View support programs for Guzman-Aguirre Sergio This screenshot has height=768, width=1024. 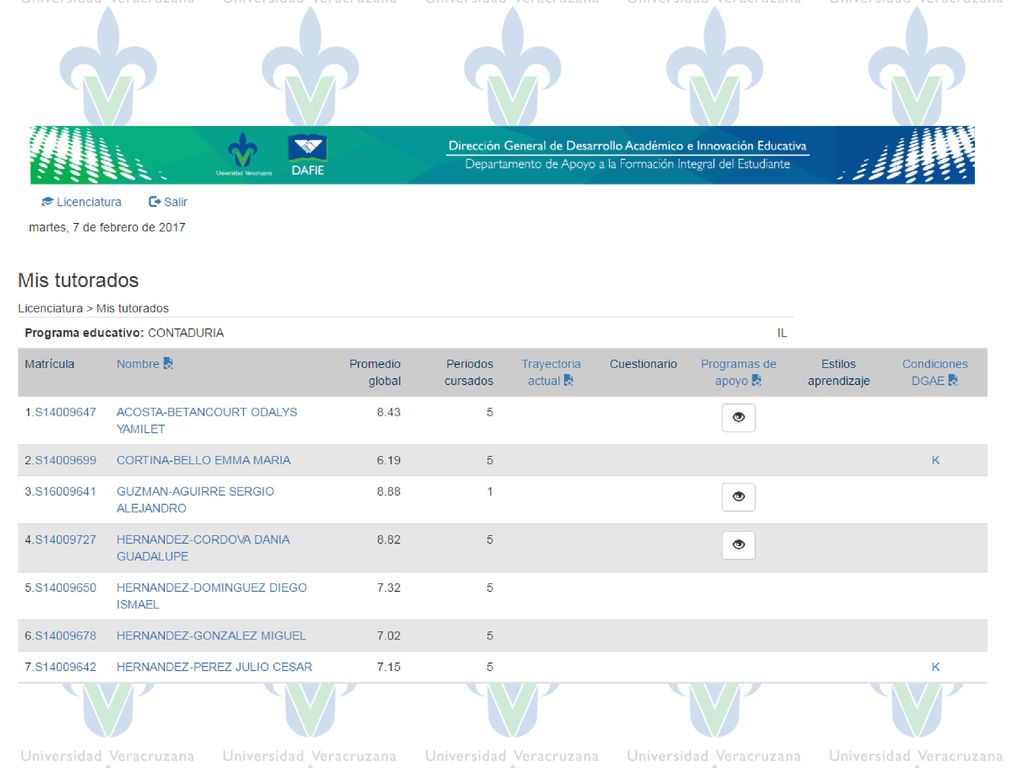(x=739, y=496)
